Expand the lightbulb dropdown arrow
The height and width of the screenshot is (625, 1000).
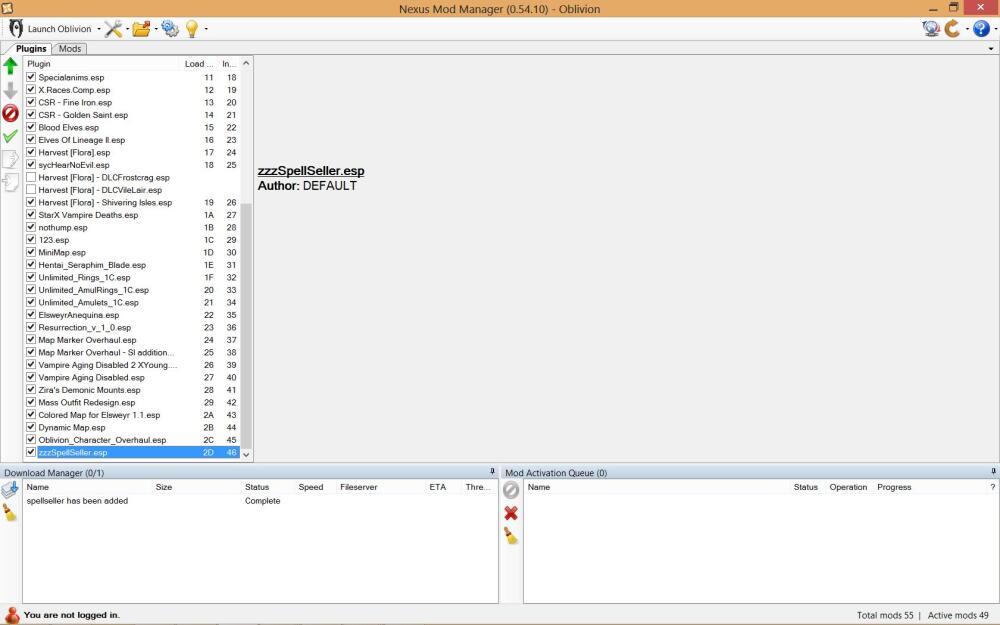(x=205, y=29)
